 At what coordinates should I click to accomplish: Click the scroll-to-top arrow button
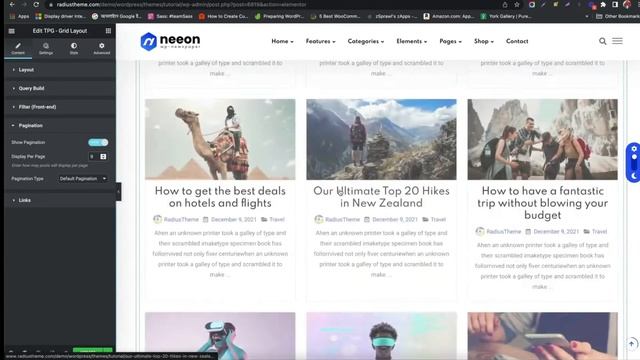click(631, 344)
